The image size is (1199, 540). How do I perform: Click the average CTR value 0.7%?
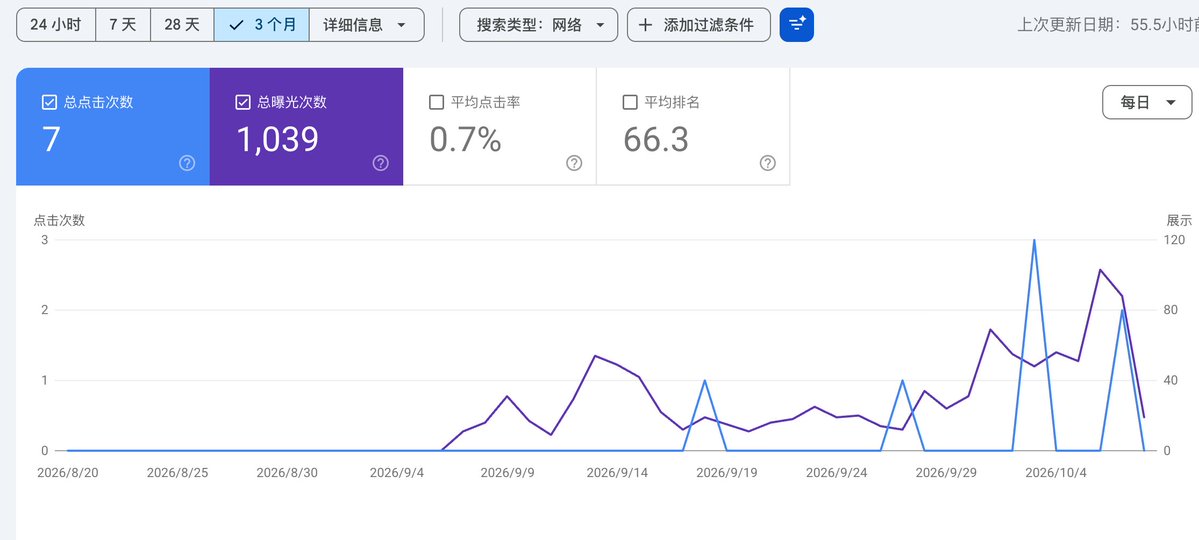(466, 139)
